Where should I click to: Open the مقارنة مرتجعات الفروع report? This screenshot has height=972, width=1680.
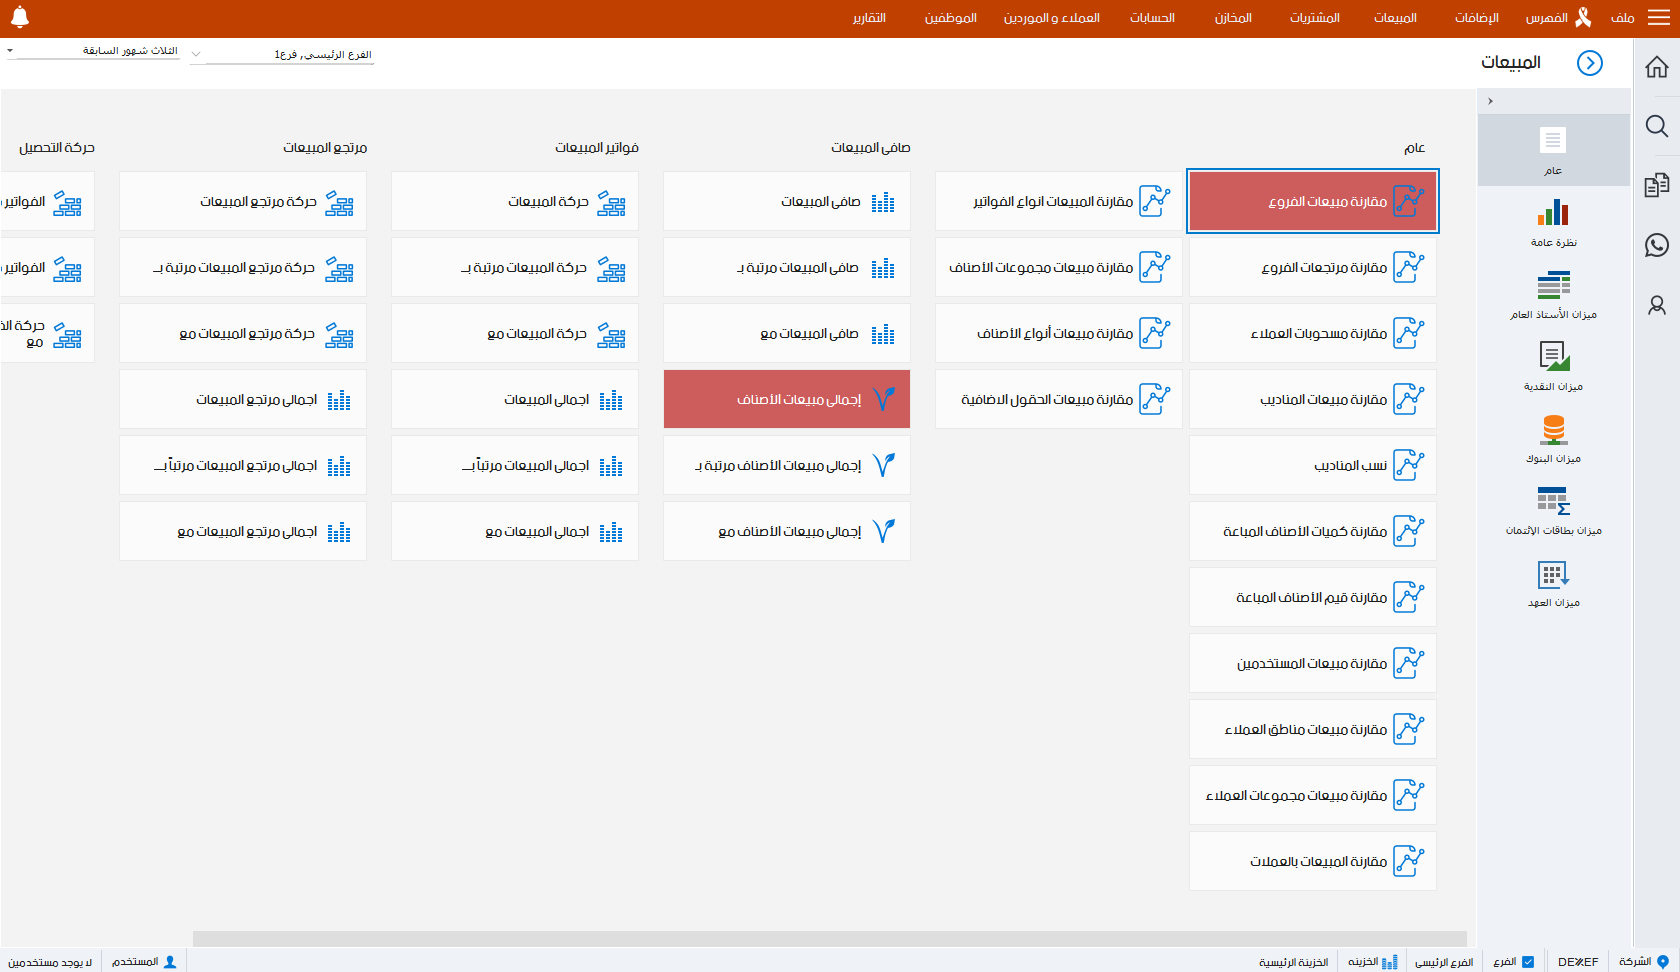coord(1312,267)
